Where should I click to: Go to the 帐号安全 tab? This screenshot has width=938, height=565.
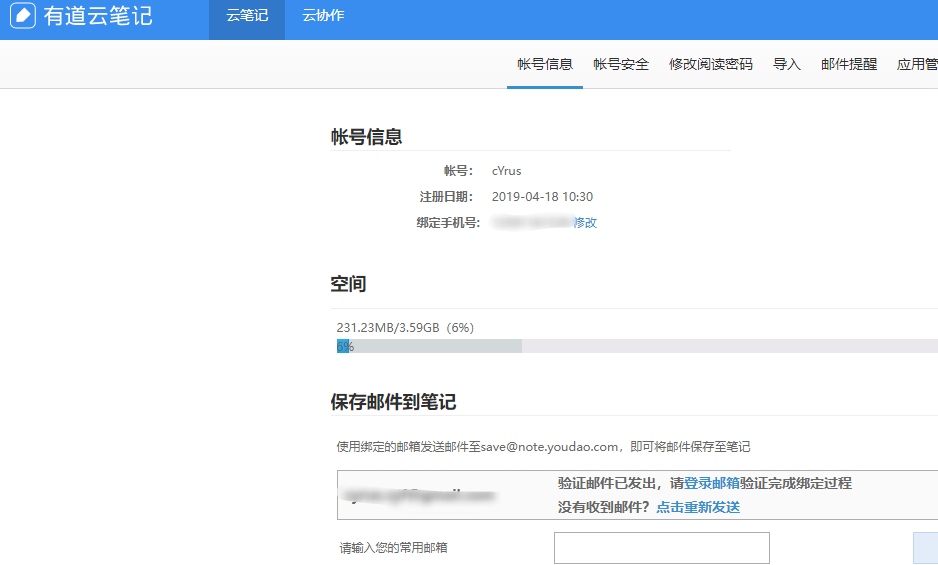tap(621, 64)
